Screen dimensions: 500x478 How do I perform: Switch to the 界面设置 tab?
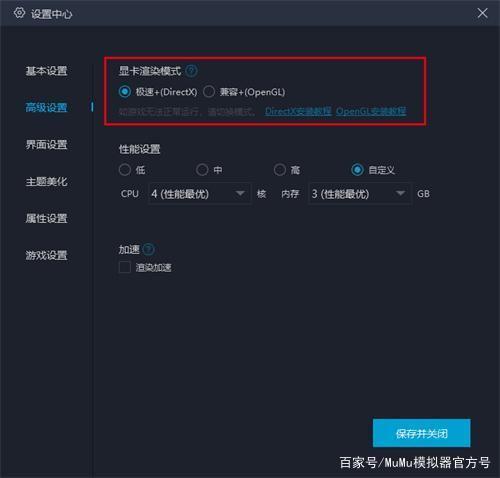46,144
